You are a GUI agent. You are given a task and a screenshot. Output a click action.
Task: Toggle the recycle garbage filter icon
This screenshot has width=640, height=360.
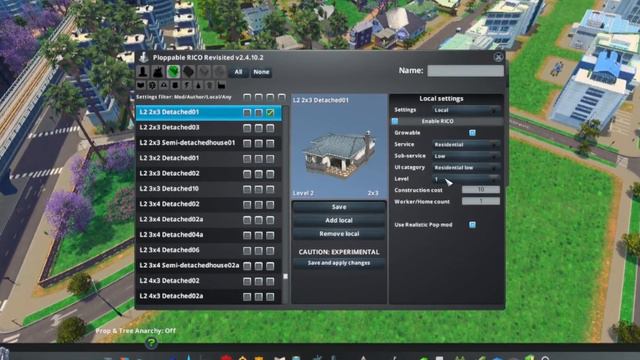click(x=164, y=85)
